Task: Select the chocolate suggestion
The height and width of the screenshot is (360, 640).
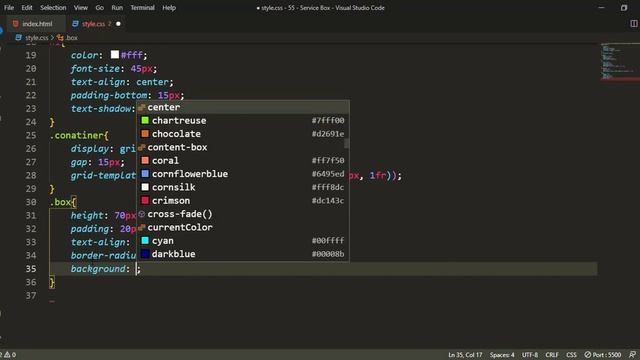Action: pos(243,134)
